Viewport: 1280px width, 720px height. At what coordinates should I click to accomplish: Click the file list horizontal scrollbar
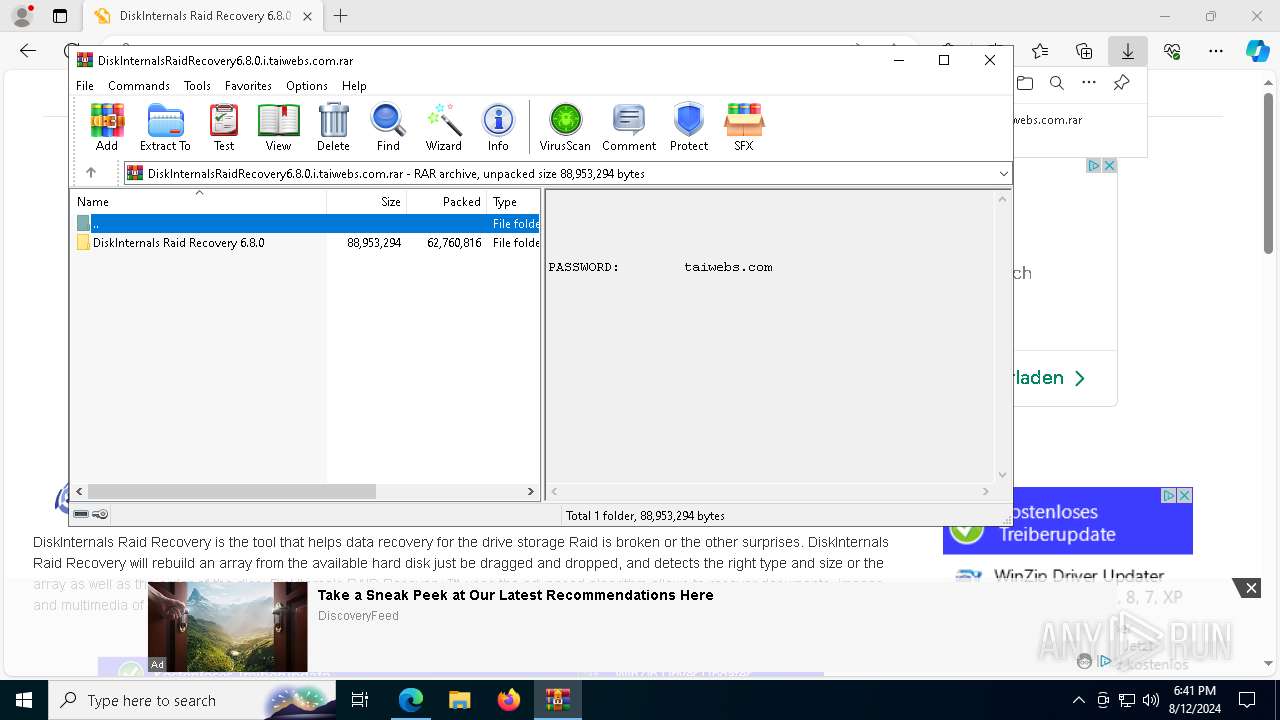click(231, 492)
